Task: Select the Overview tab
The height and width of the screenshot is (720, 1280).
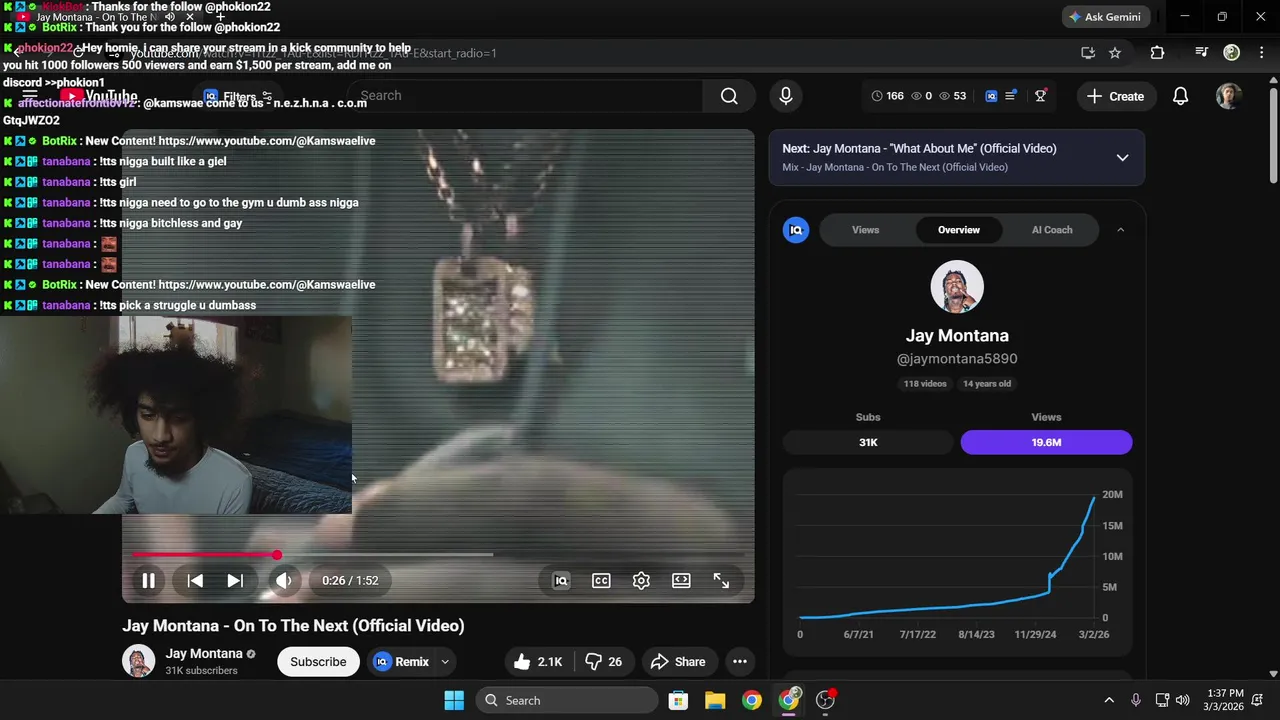Action: coord(959,230)
